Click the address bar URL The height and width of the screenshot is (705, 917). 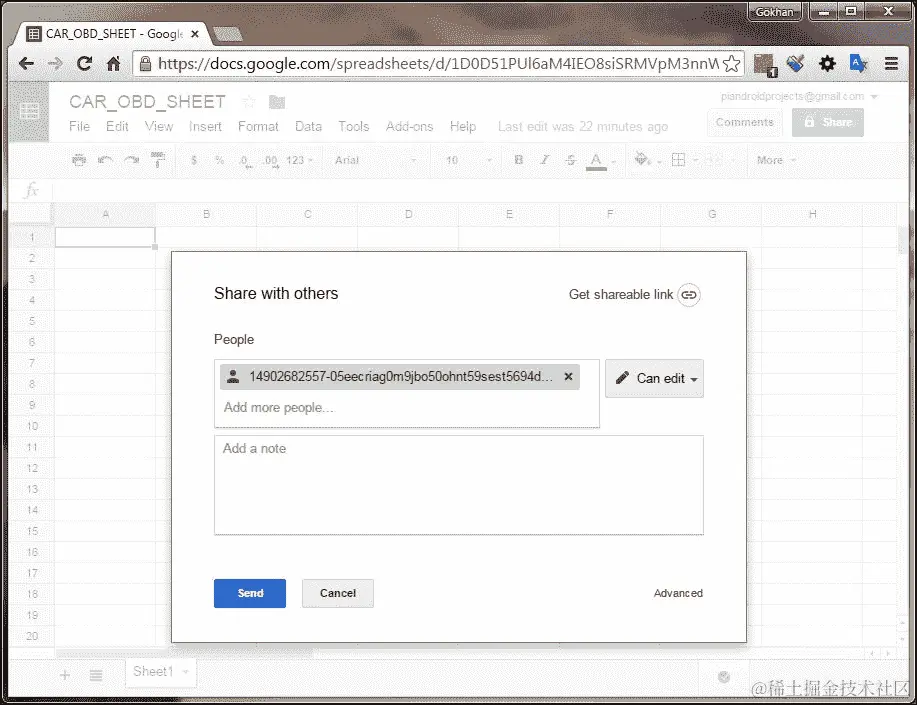tap(437, 63)
